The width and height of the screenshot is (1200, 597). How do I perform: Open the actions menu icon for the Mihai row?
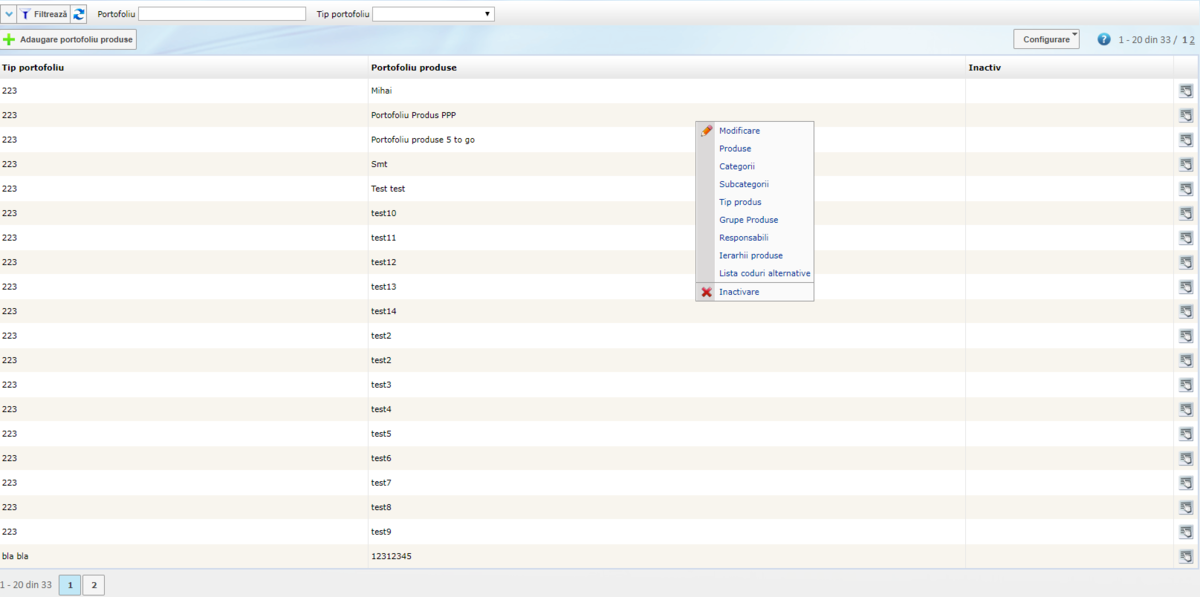point(1186,91)
